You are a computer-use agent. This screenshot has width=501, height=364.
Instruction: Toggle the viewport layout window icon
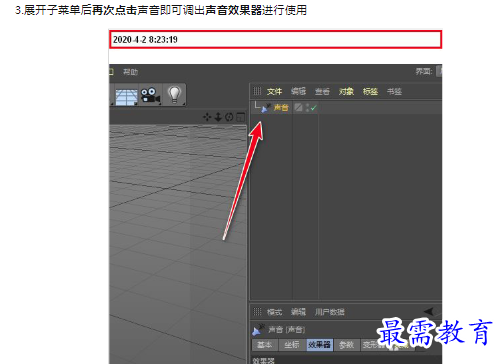[x=240, y=117]
